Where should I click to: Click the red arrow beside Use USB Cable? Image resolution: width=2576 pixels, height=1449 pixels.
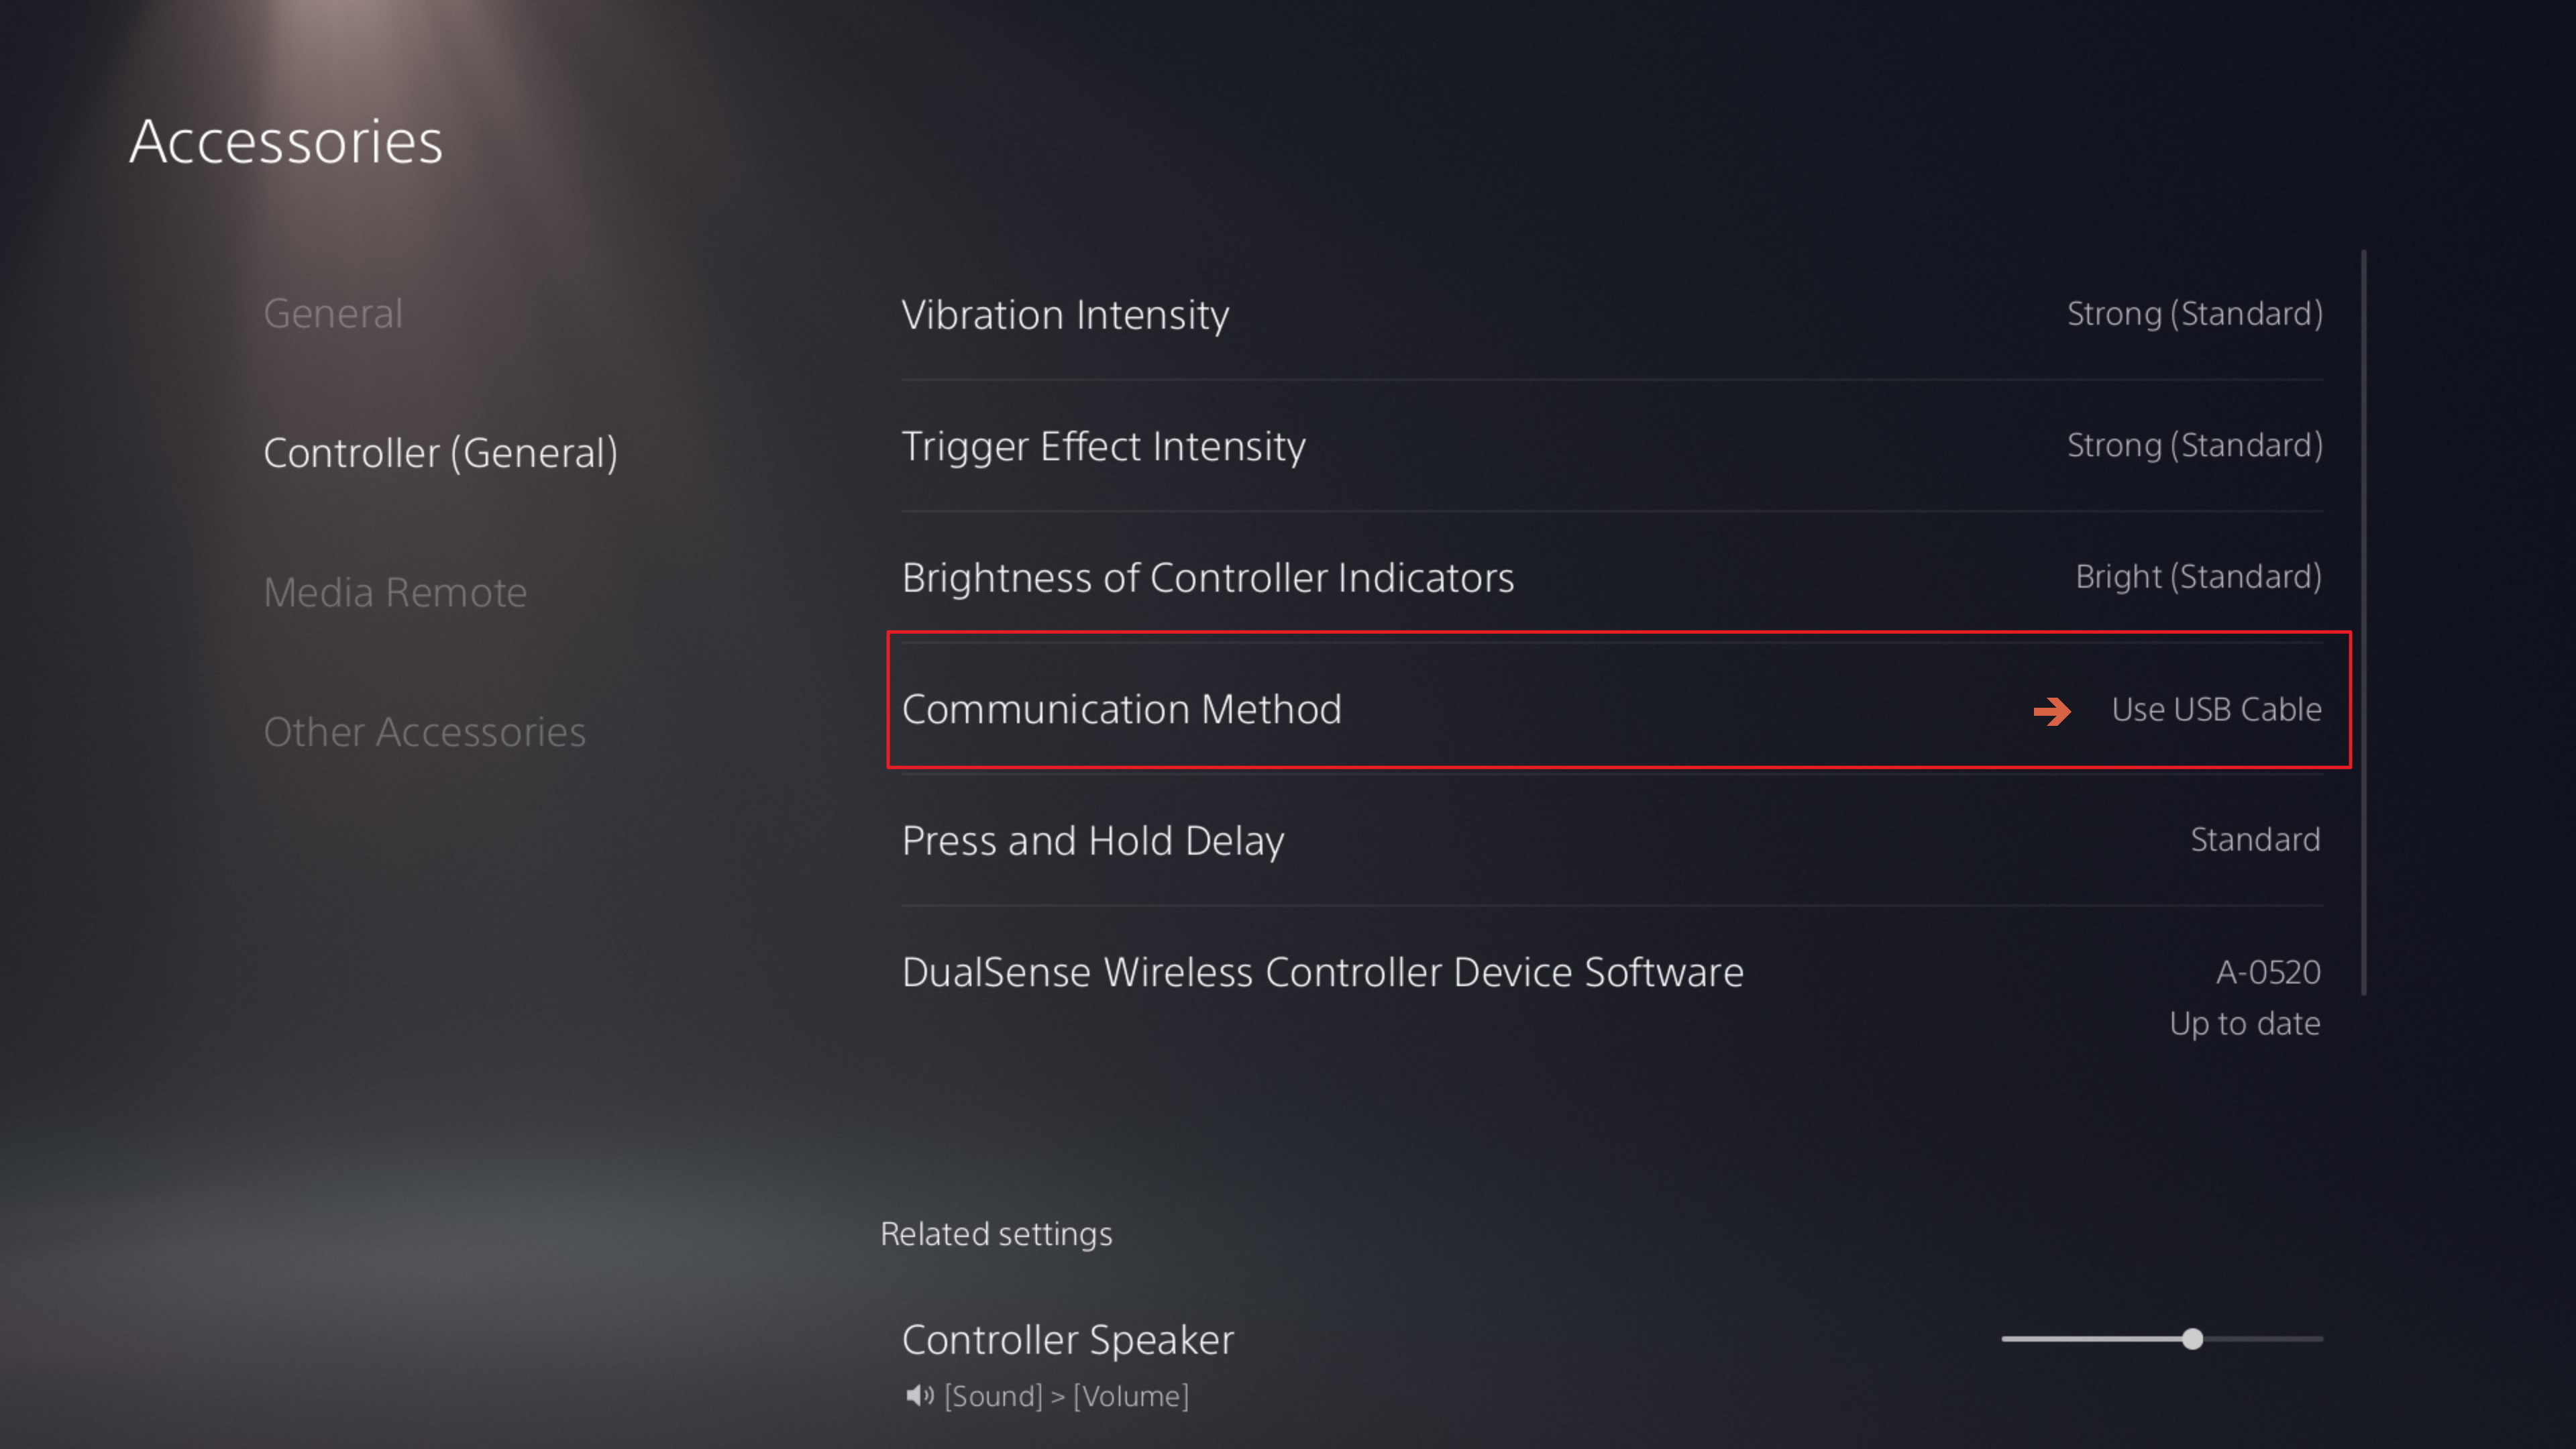pyautogui.click(x=2051, y=711)
